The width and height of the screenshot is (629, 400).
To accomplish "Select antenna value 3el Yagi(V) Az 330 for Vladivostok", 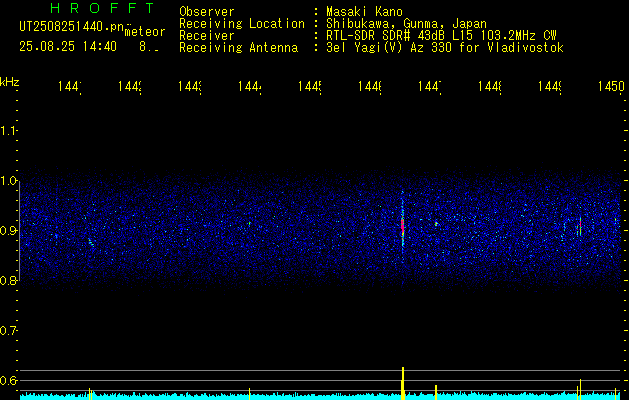I will 445,48.
